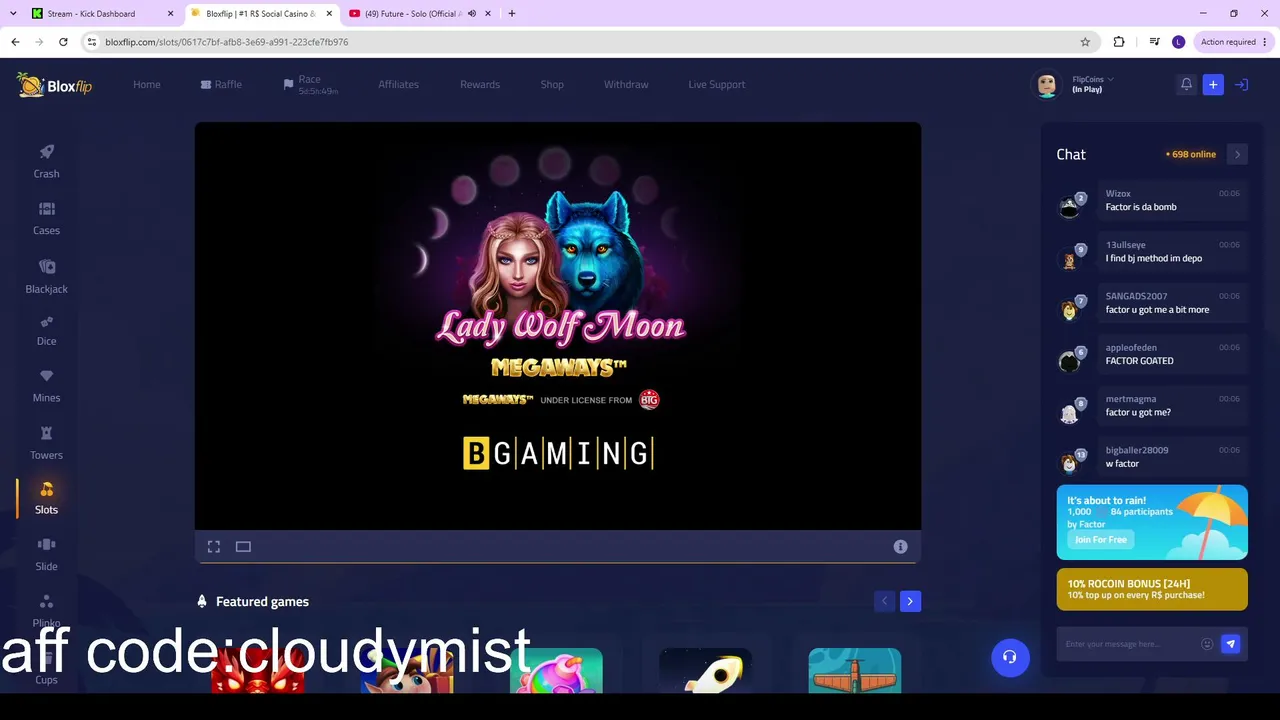Open a new browser tab
Viewport: 1280px width, 720px height.
(512, 14)
